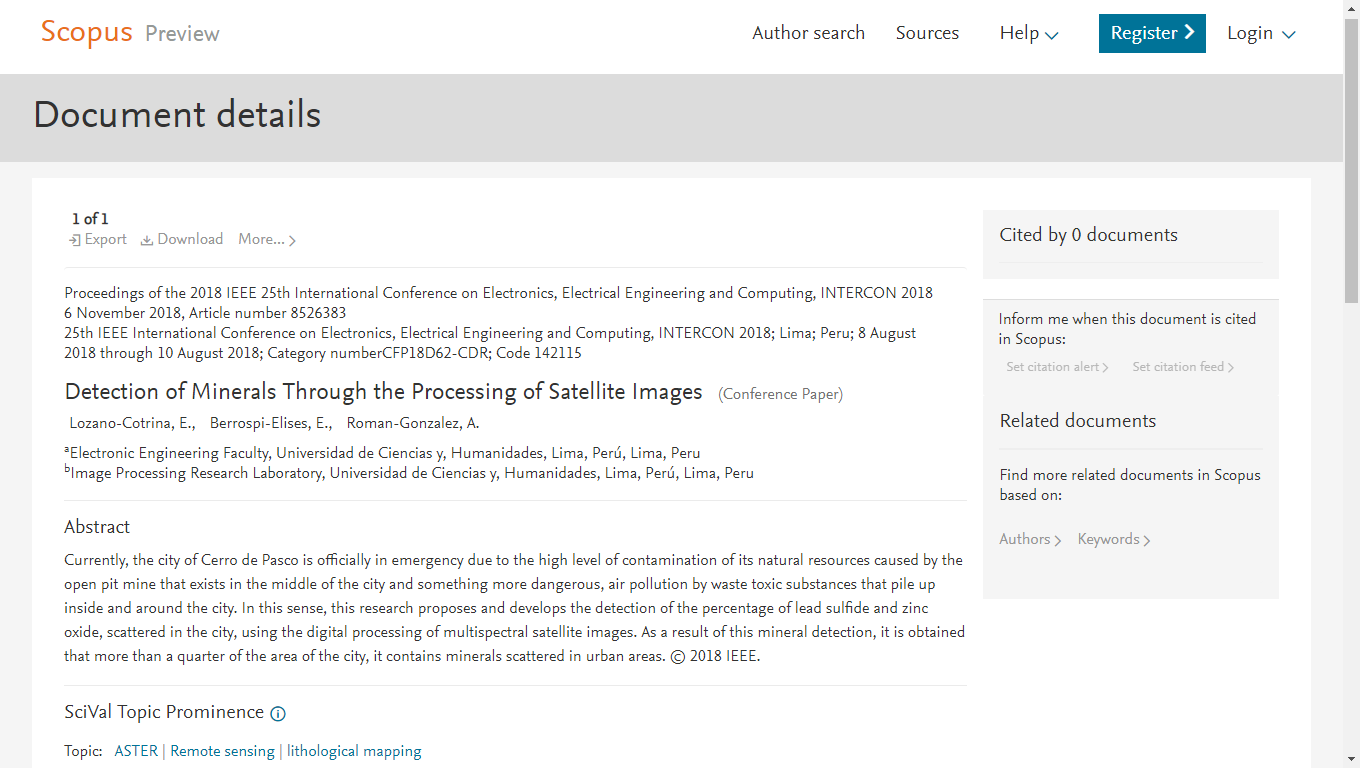The width and height of the screenshot is (1360, 768).
Task: Select the Remote sensing topic link
Action: point(222,751)
